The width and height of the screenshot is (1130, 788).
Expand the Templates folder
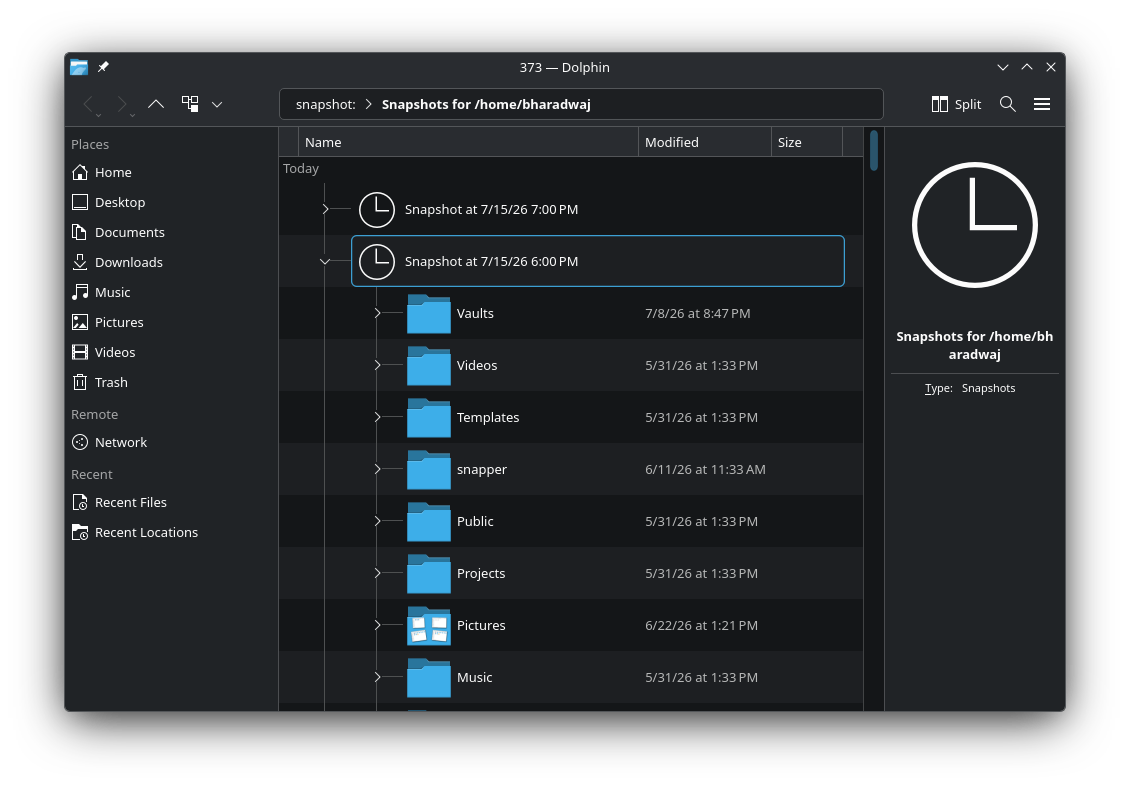click(377, 417)
